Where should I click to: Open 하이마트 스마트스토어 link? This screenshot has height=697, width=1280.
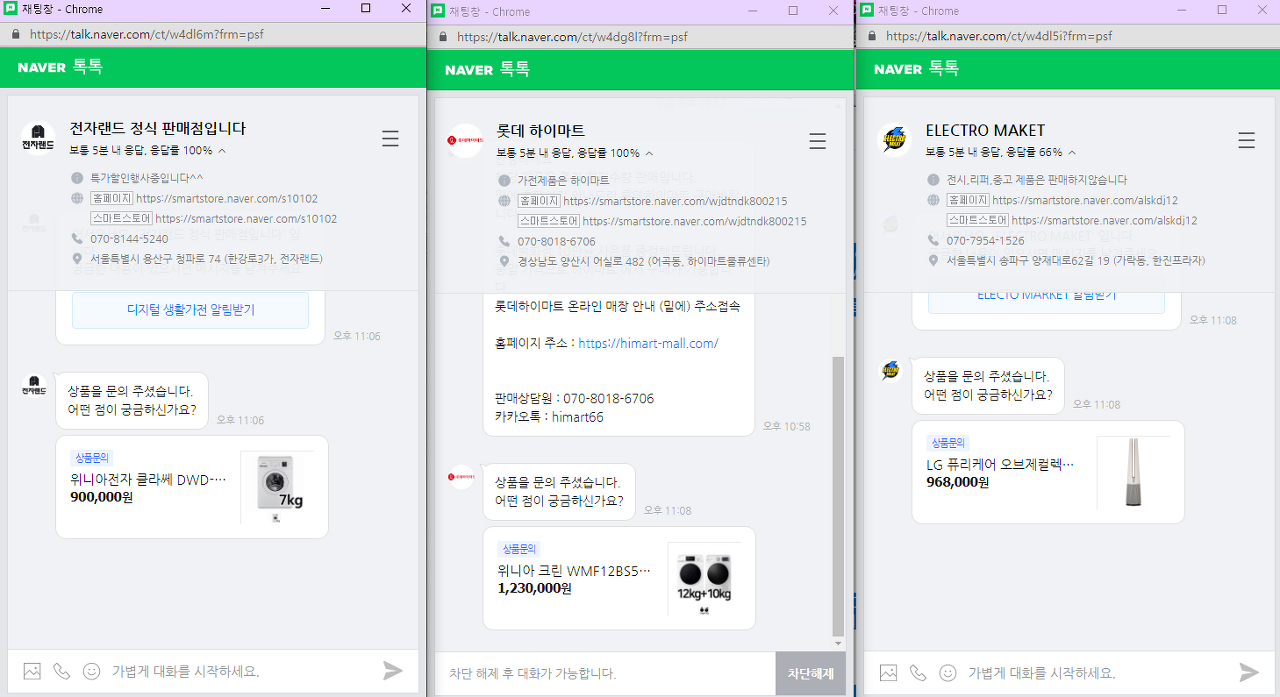(694, 221)
